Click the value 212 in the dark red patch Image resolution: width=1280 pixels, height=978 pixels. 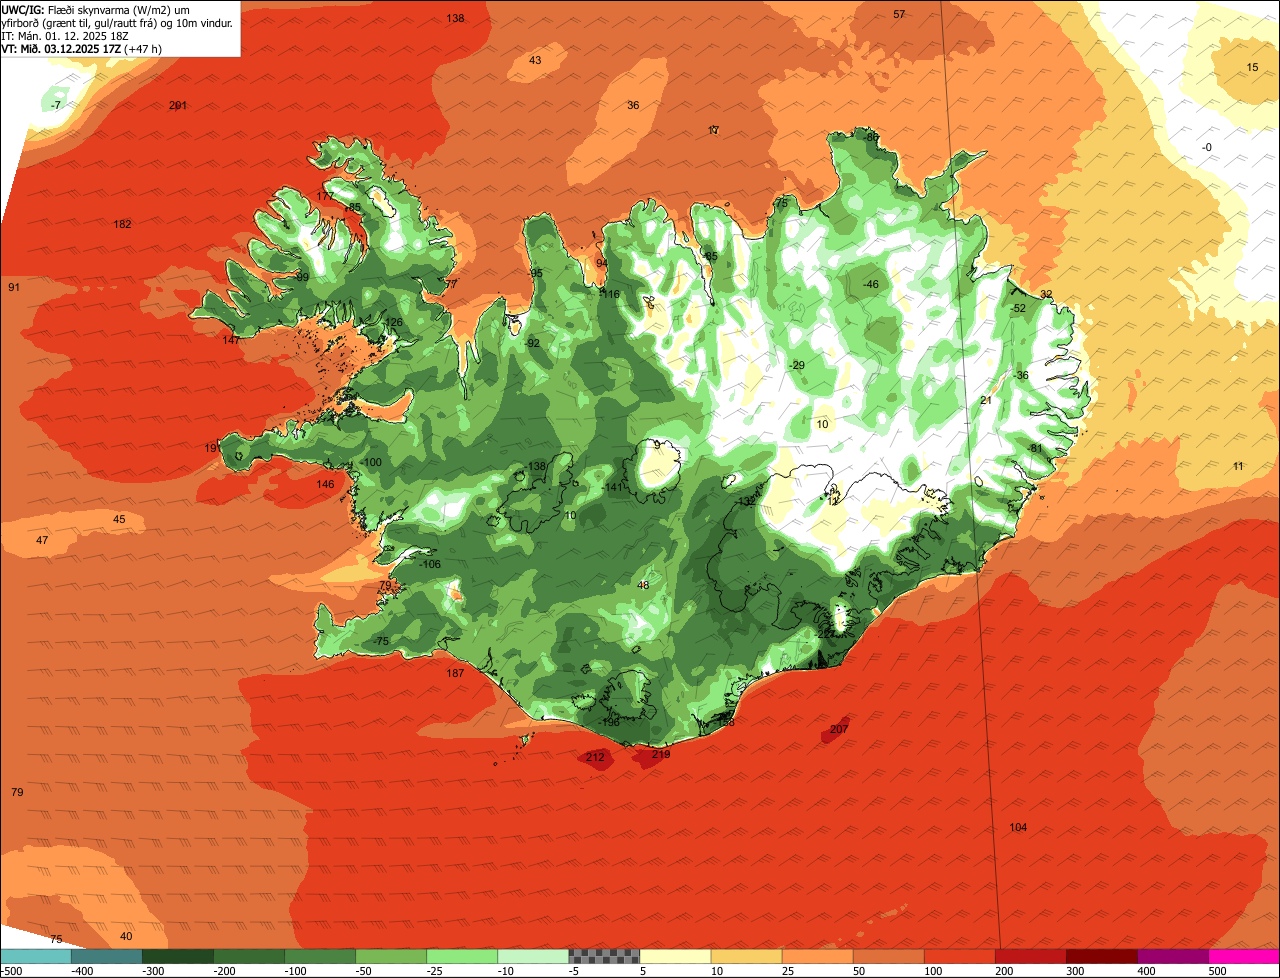coord(595,757)
